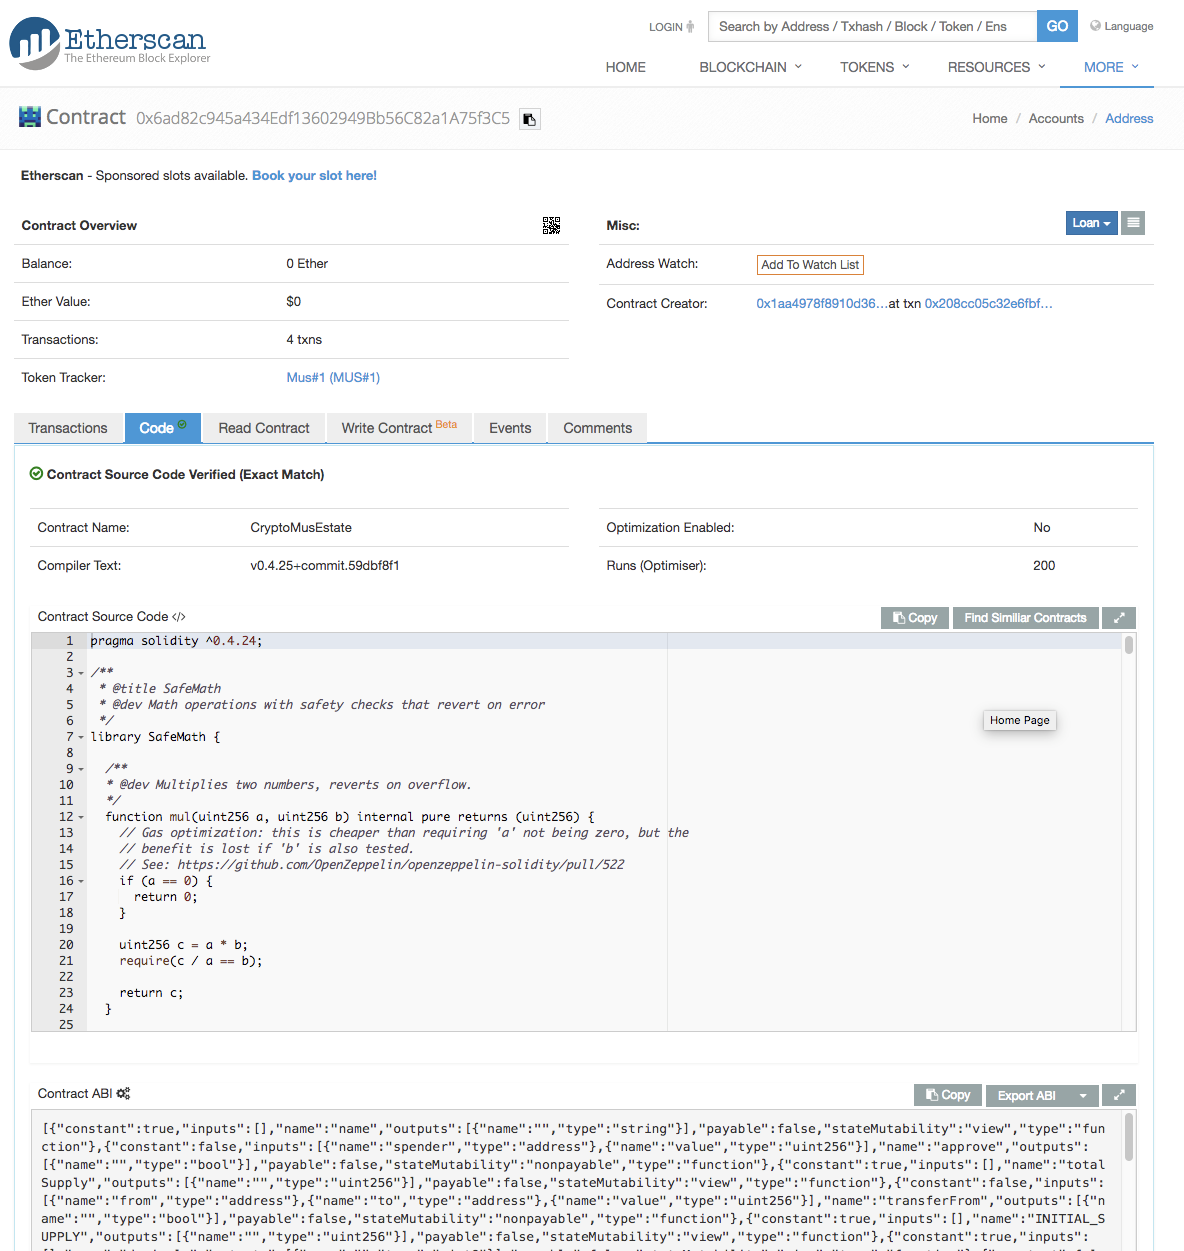The height and width of the screenshot is (1251, 1184).
Task: Collapse code fold arrow at line 3
Action: (81, 673)
